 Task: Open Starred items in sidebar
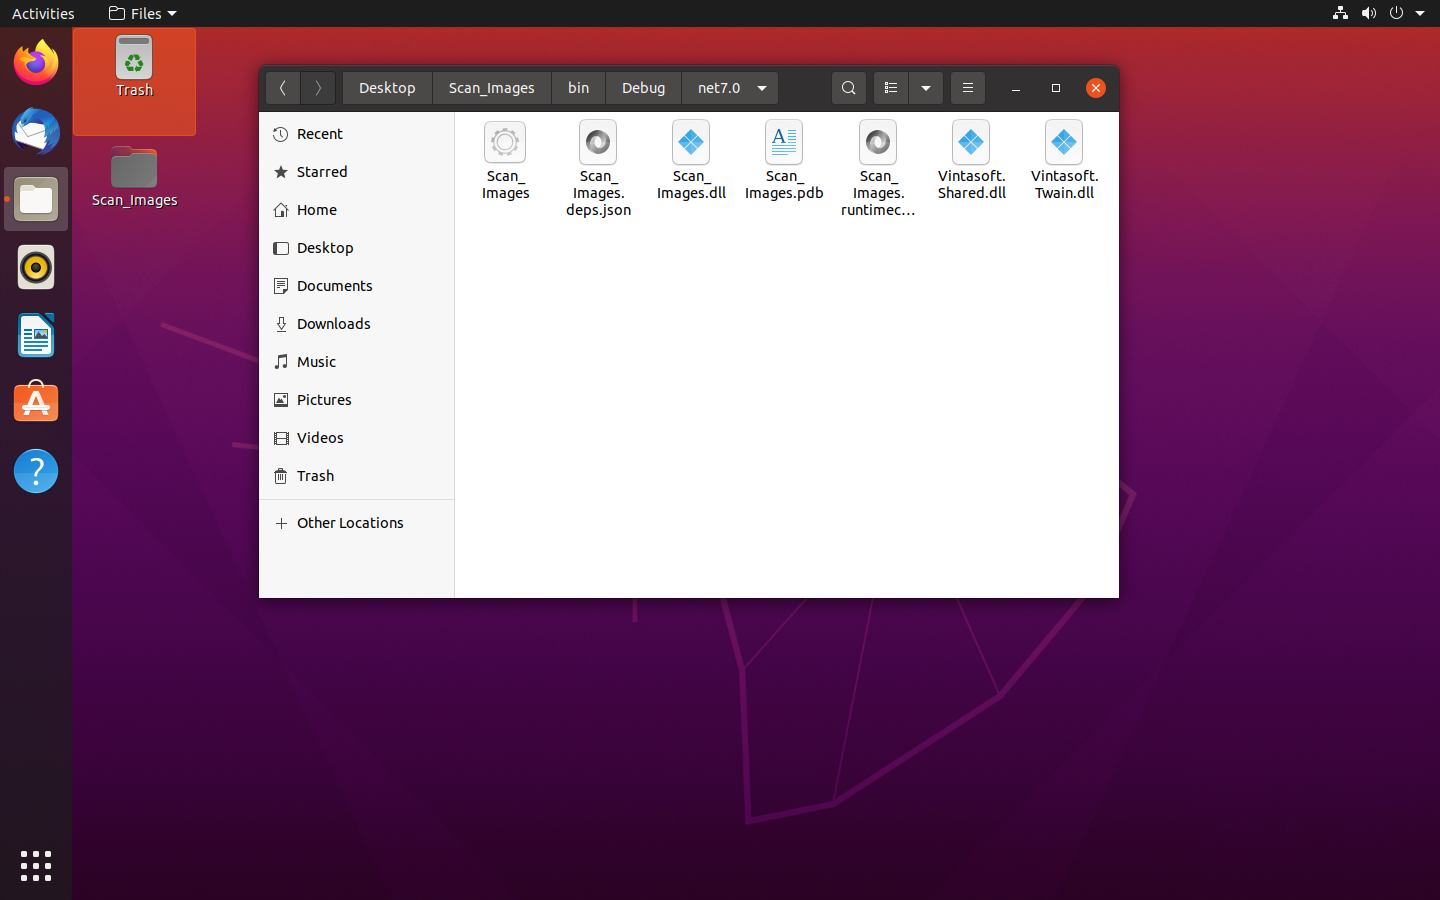coord(322,172)
